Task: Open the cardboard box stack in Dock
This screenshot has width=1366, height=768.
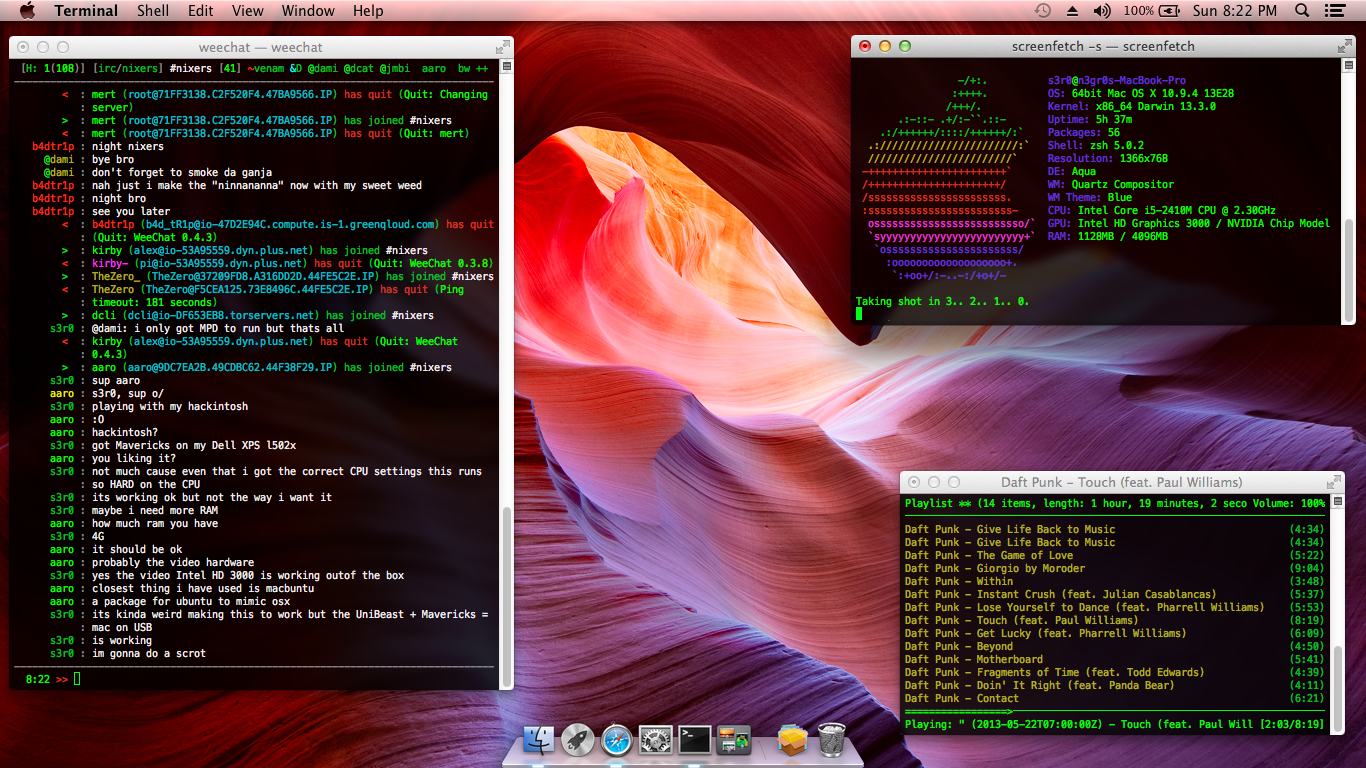Action: [793, 740]
